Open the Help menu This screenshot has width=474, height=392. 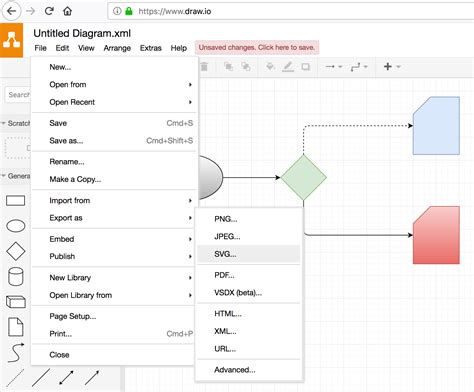coord(179,48)
